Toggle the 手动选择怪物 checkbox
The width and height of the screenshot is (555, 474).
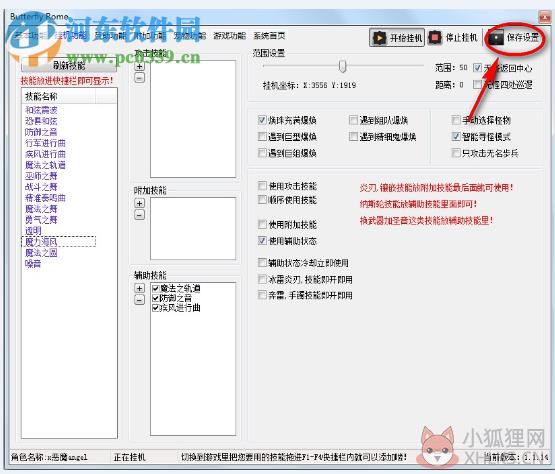click(x=456, y=120)
